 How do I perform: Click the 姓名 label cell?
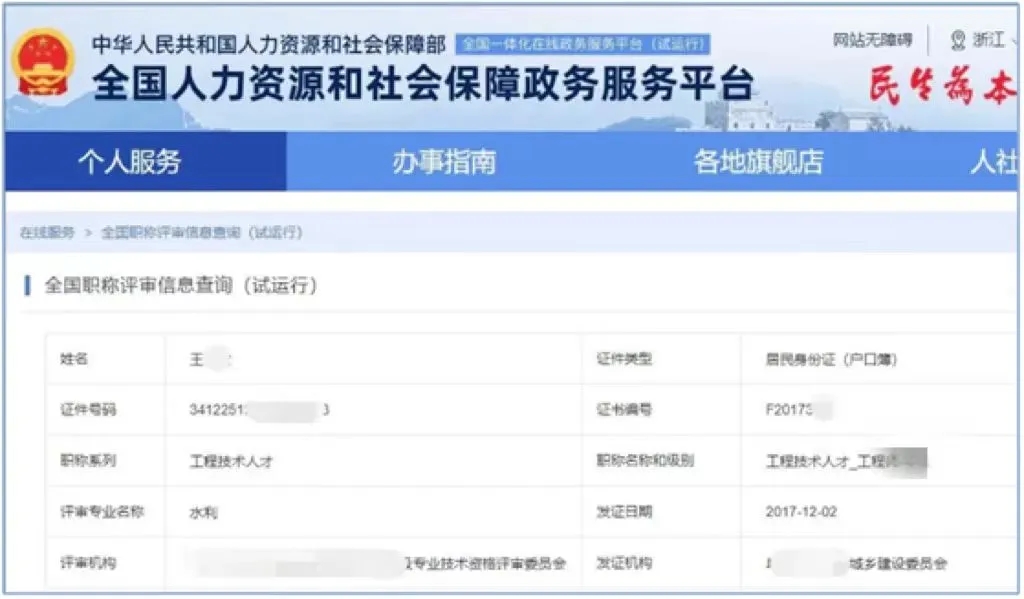105,359
